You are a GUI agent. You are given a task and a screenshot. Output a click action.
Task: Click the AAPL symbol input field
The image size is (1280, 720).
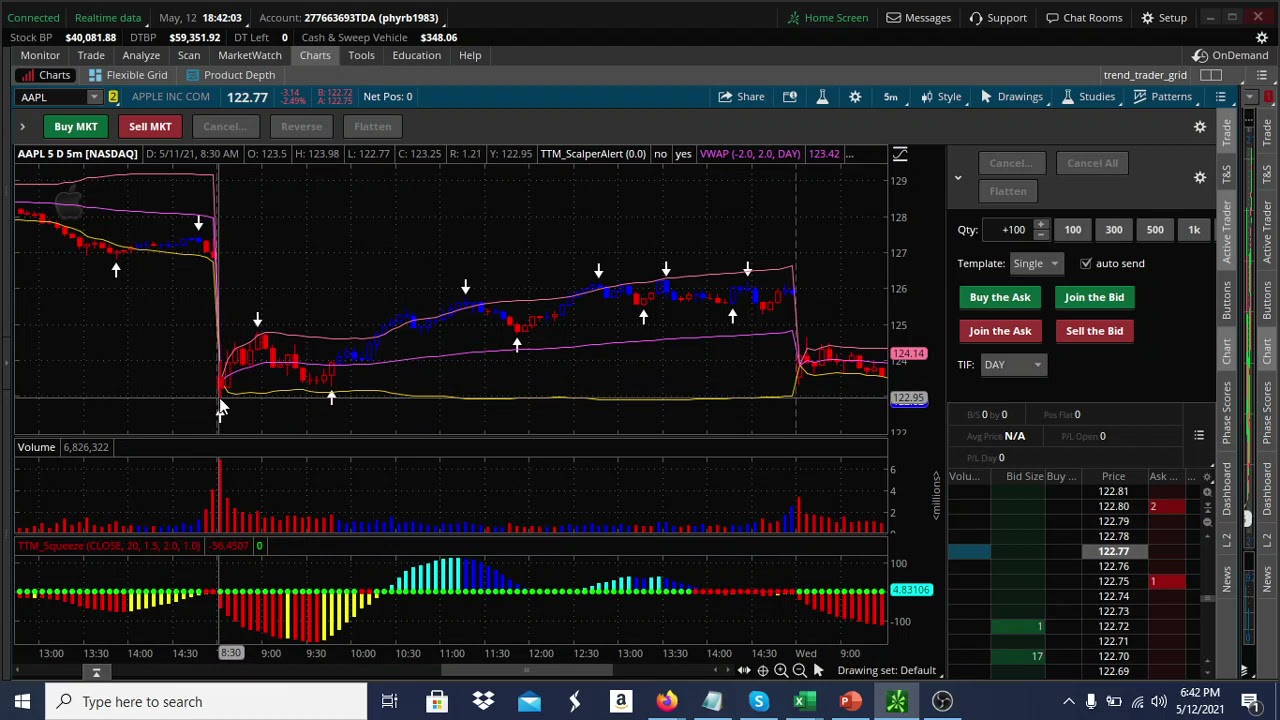click(52, 97)
